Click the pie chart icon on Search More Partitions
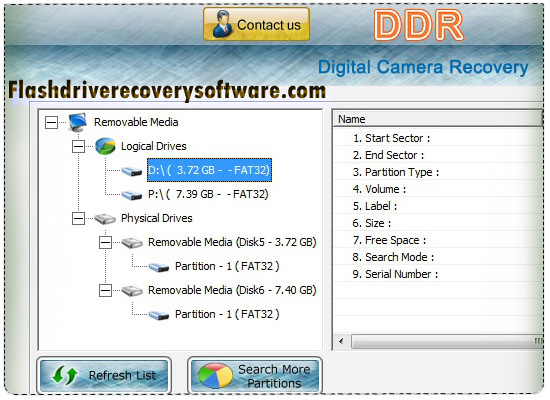Viewport: 550px width, 400px height. point(215,375)
